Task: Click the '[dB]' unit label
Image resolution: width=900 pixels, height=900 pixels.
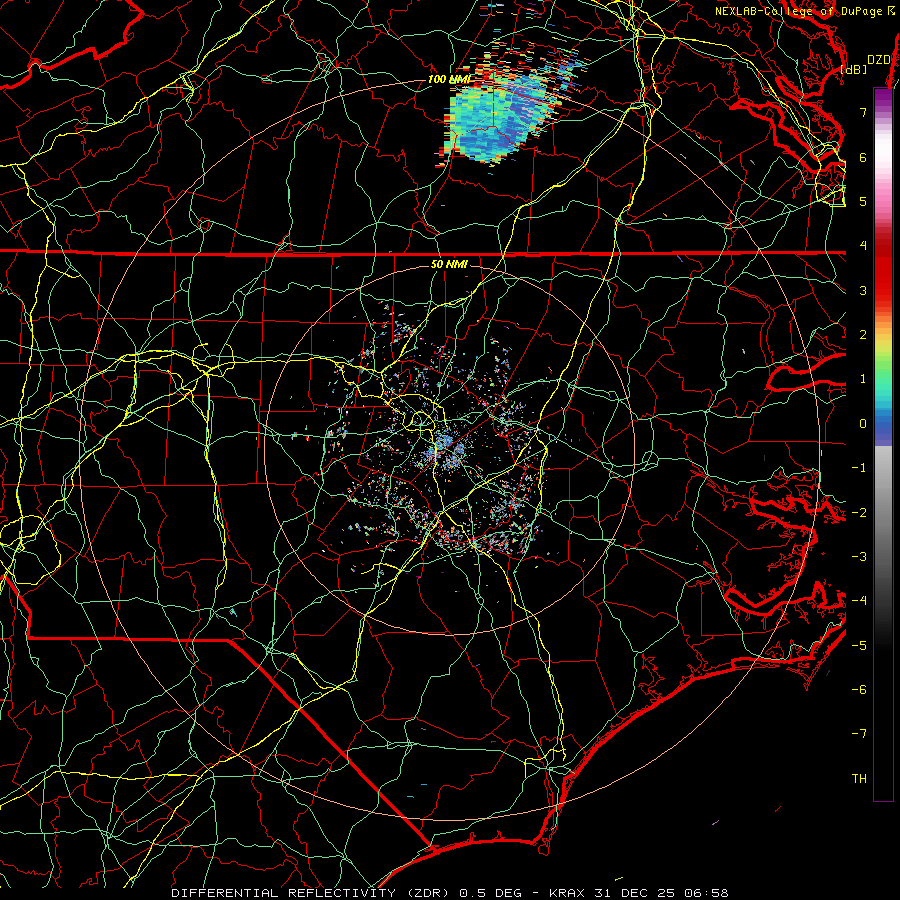Action: pyautogui.click(x=854, y=69)
